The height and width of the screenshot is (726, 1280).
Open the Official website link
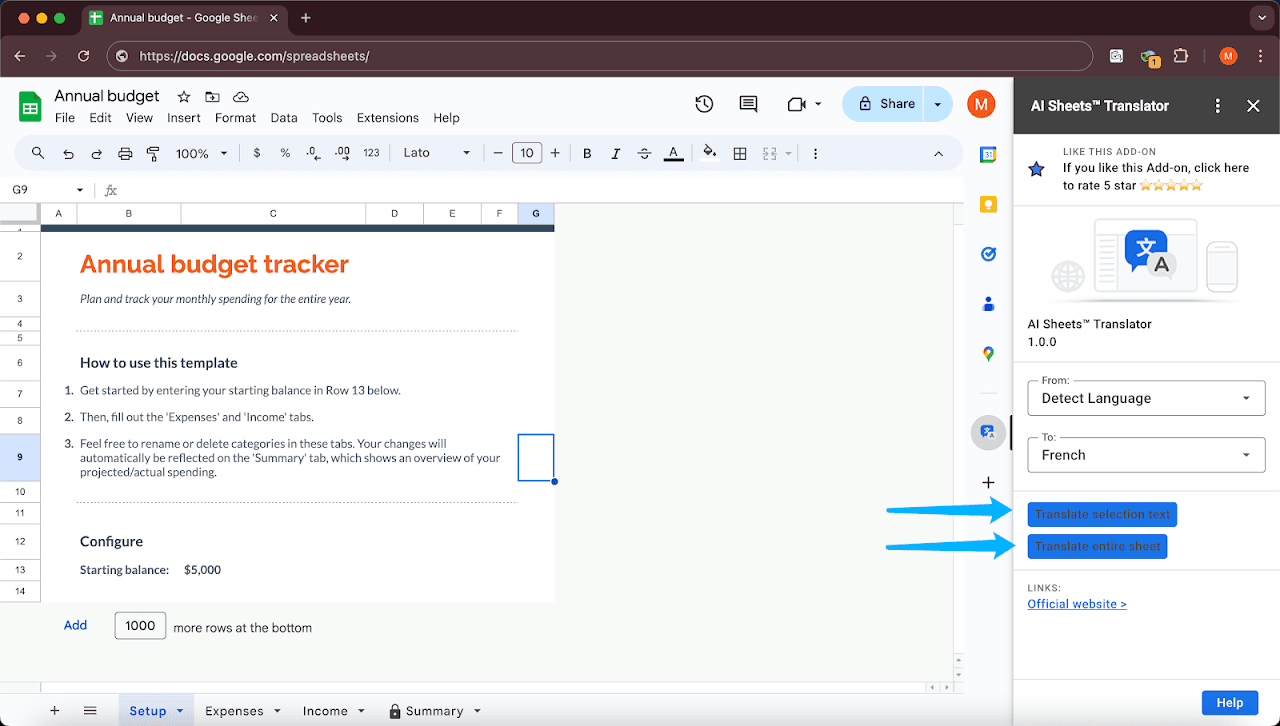tap(1076, 603)
